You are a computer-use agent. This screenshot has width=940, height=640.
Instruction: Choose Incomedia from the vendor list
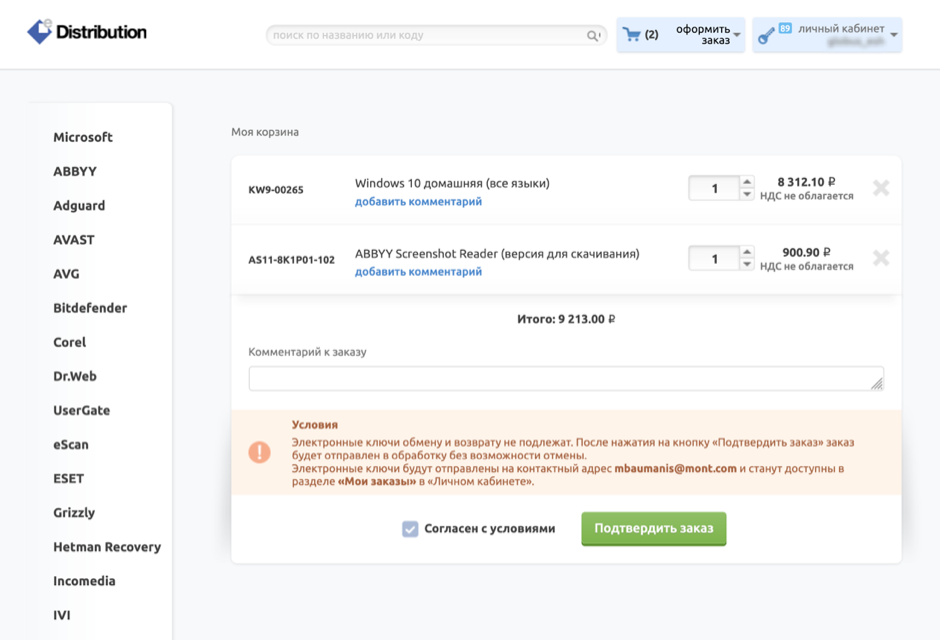pos(85,581)
